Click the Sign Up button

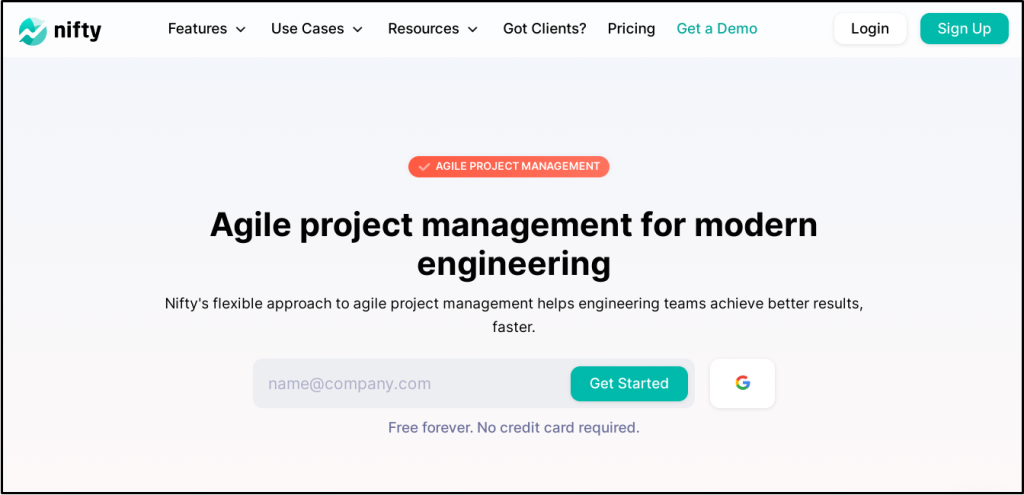[x=964, y=29]
